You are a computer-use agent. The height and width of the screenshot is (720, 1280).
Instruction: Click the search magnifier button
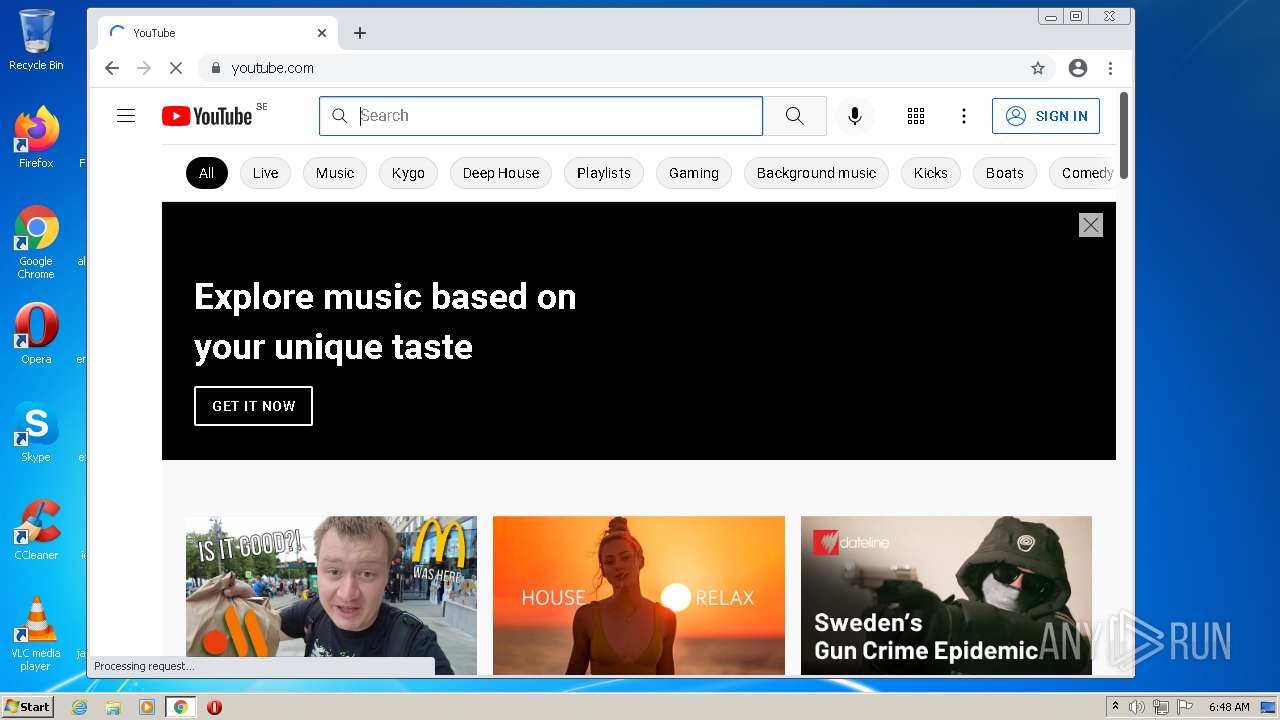coord(794,116)
